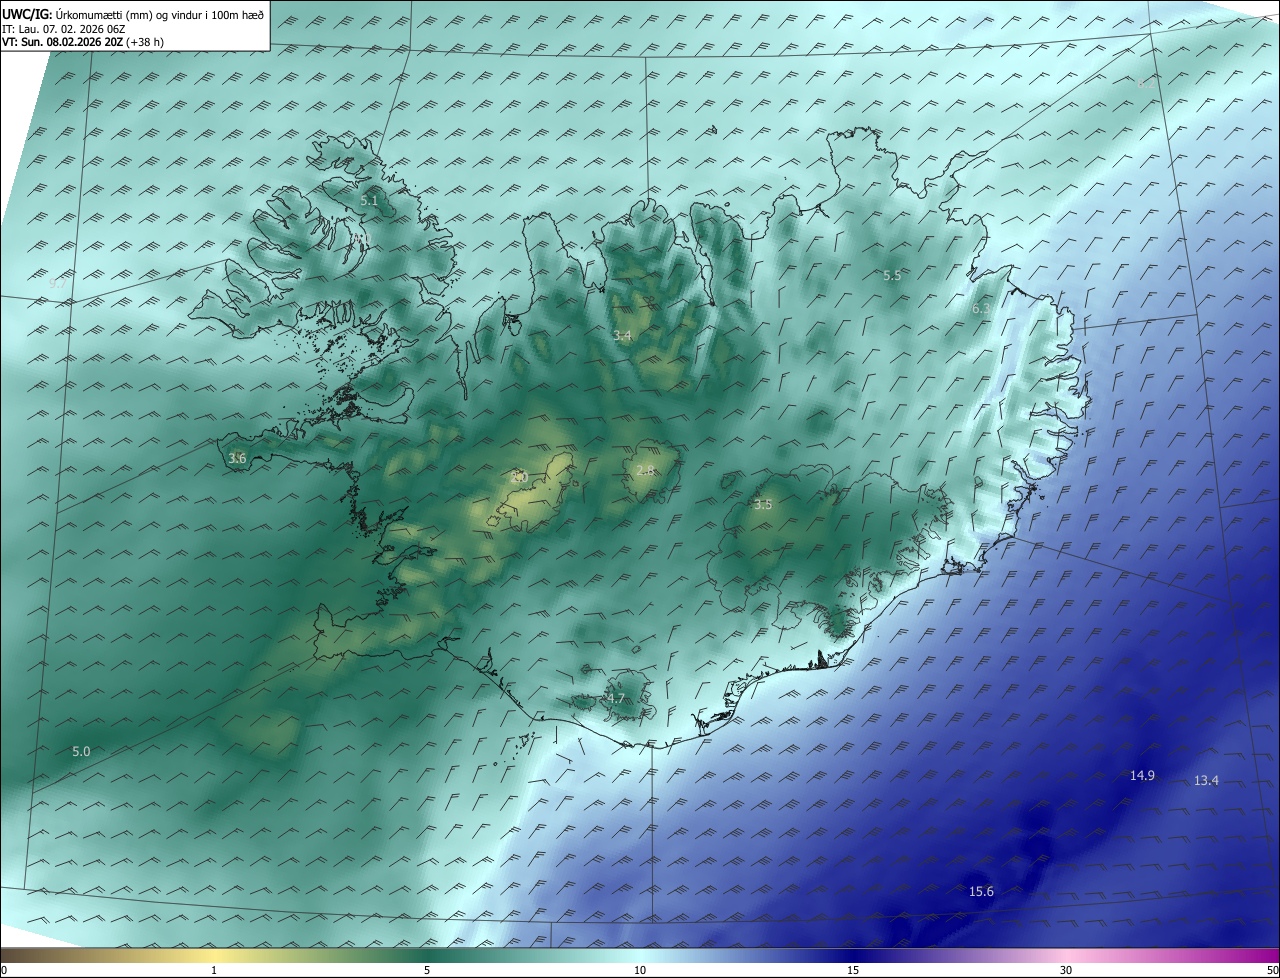1280x978 pixels.
Task: Click the 10 tick on the color scale
Action: [640, 970]
